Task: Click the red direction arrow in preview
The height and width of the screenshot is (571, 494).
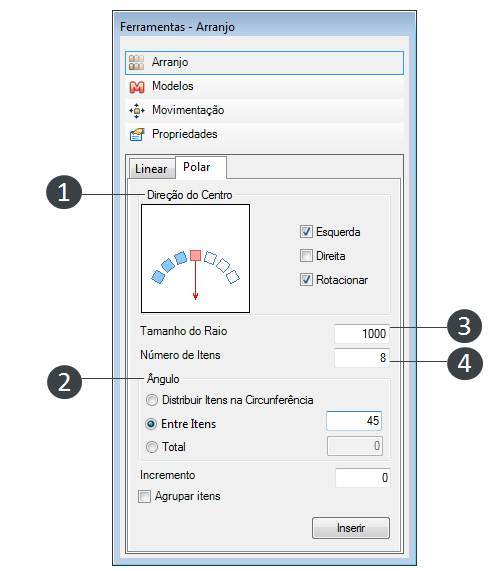Action: 195,280
